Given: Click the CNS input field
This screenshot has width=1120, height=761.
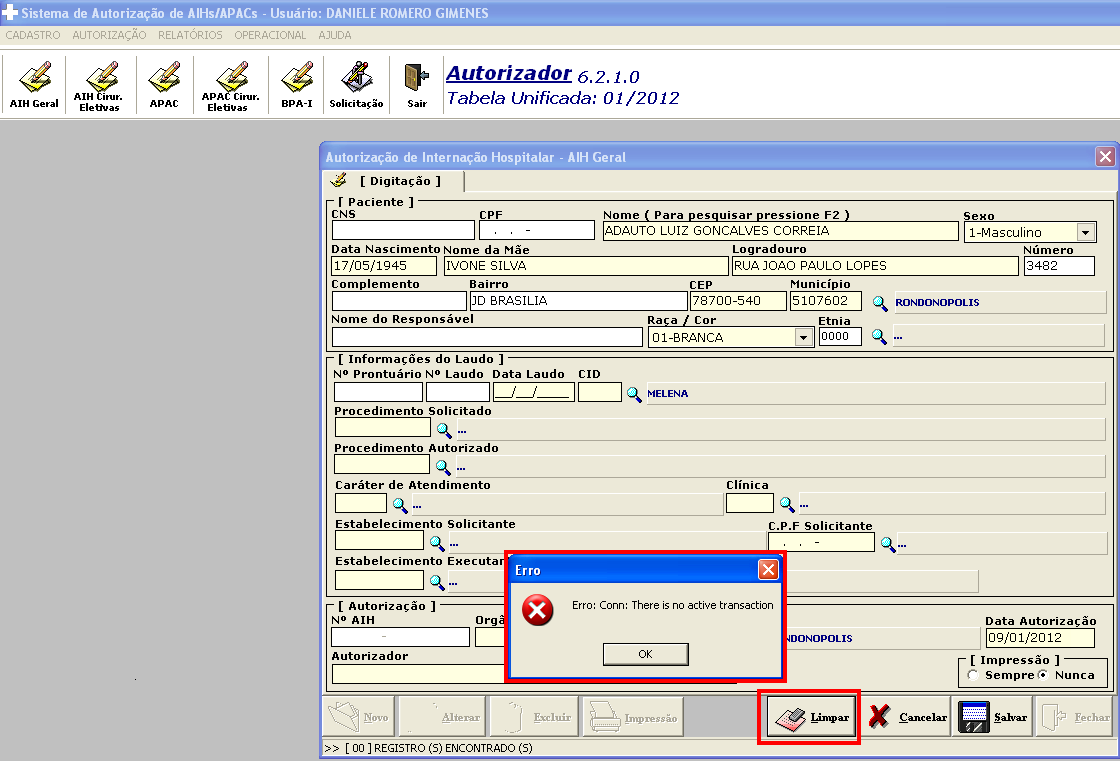Looking at the screenshot, I should click(x=403, y=230).
